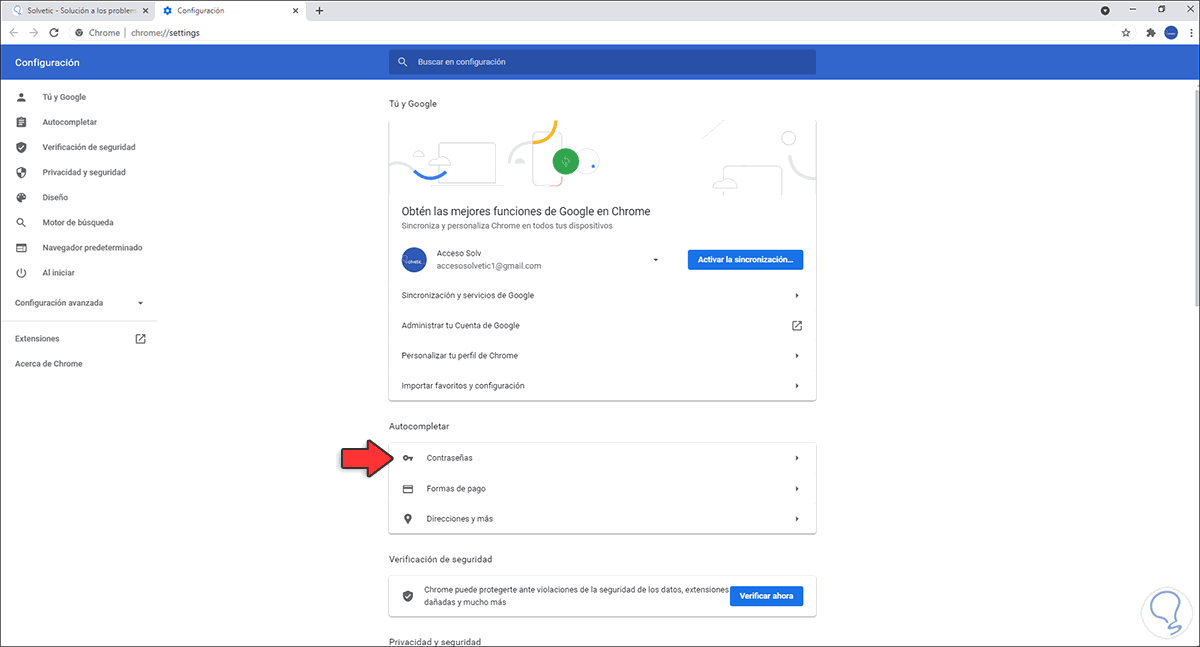Click the external link icon for Administrar tu Cuenta de Google
This screenshot has height=647, width=1200.
click(x=797, y=326)
